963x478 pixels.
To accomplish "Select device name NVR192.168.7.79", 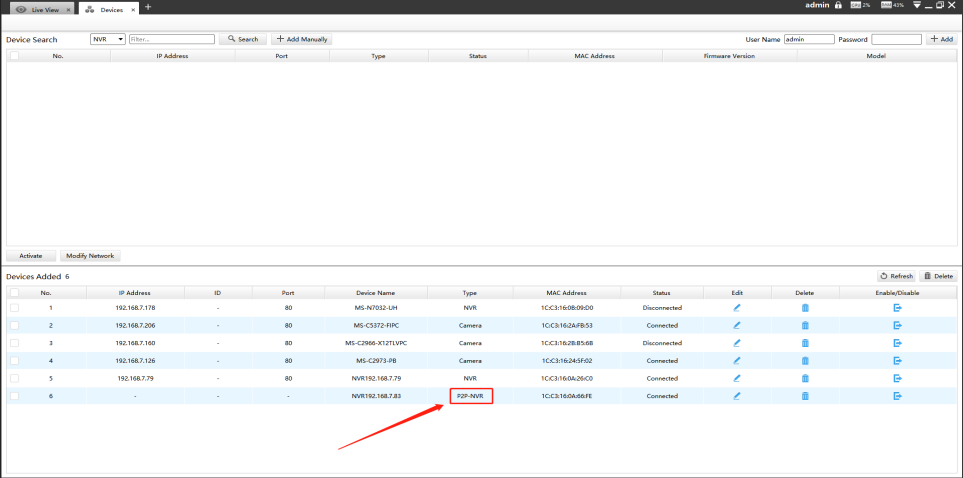I will point(376,378).
